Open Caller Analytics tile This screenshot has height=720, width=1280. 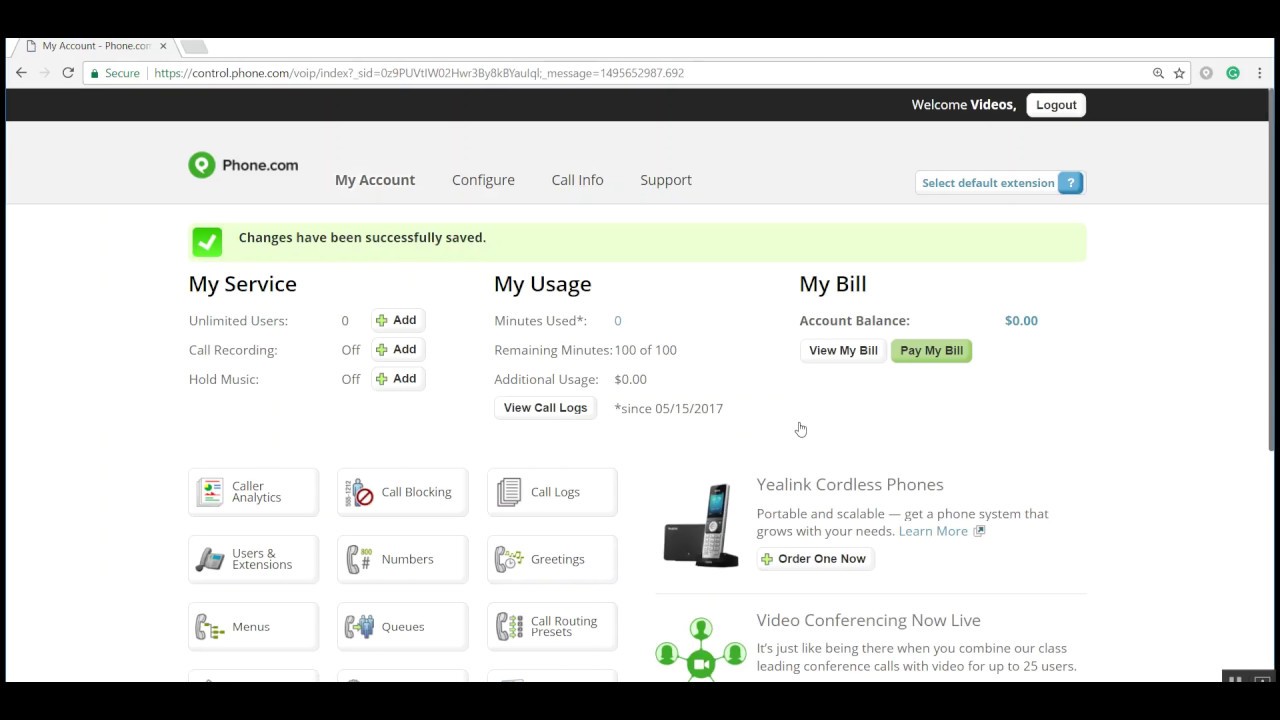coord(254,492)
